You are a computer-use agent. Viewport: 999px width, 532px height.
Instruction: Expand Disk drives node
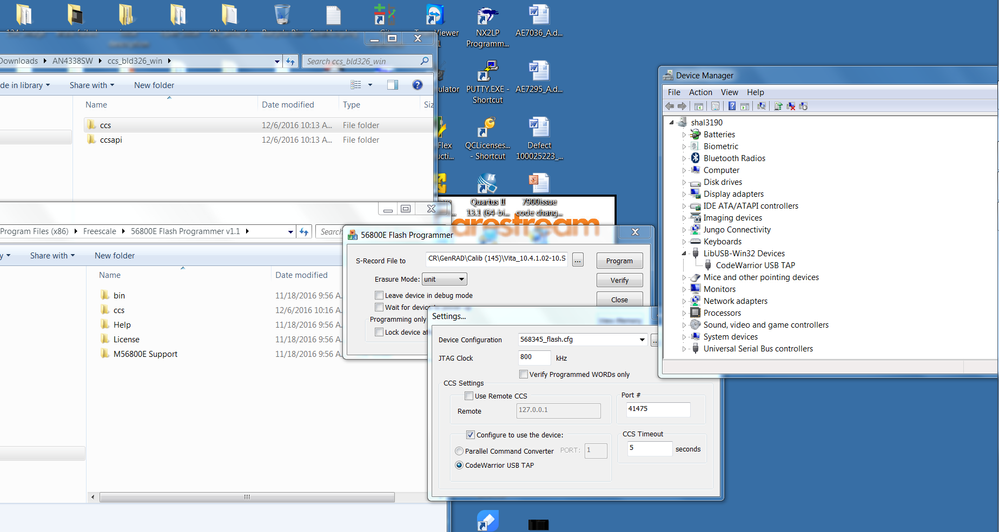coord(684,182)
